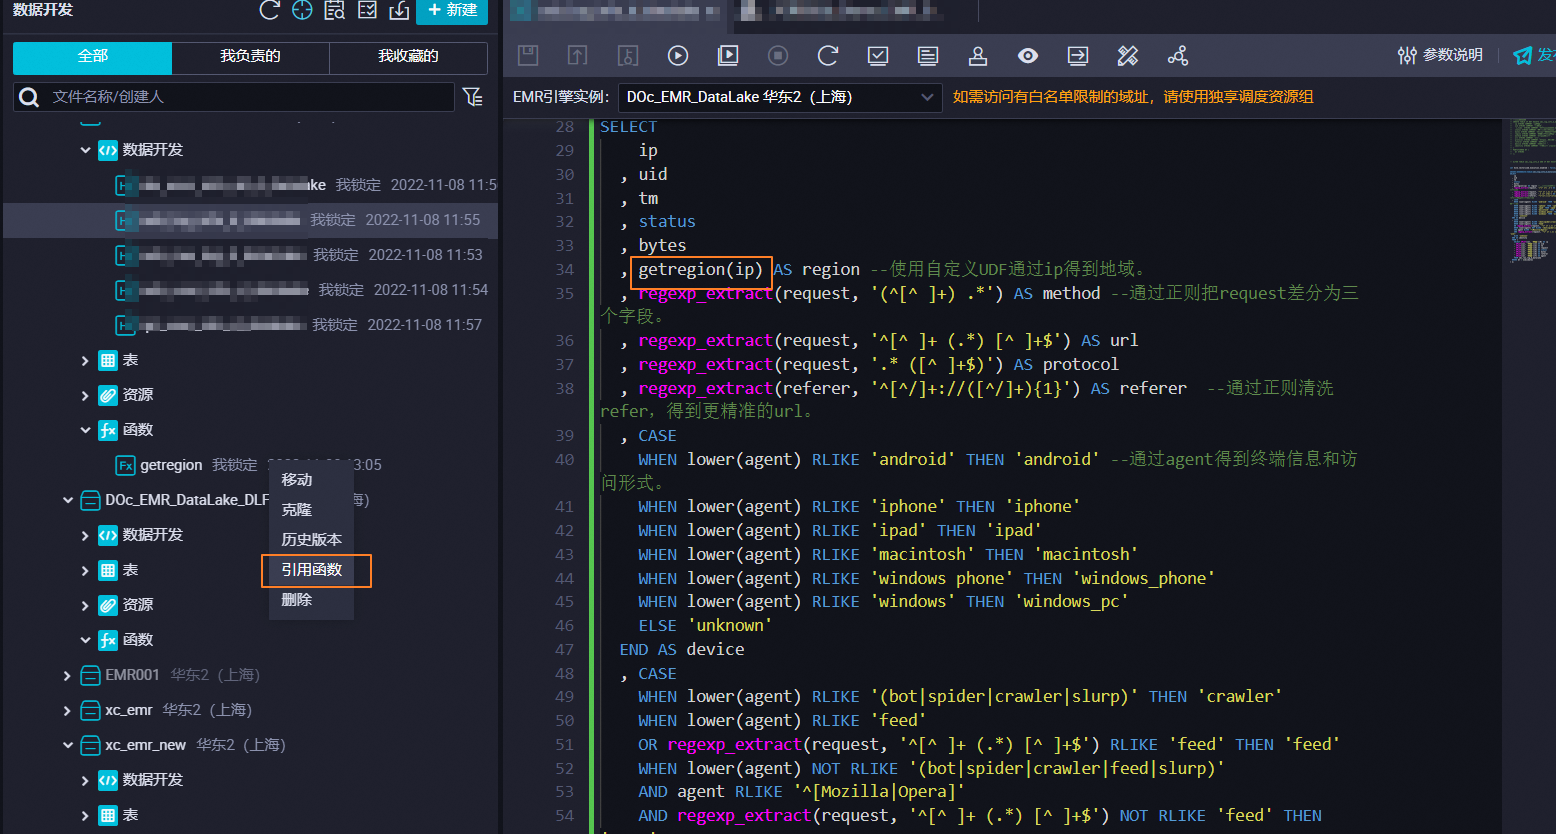Screen dimensions: 1556x834
Task: Open file modified 2022-11-08 11:53
Action: [x=250, y=255]
